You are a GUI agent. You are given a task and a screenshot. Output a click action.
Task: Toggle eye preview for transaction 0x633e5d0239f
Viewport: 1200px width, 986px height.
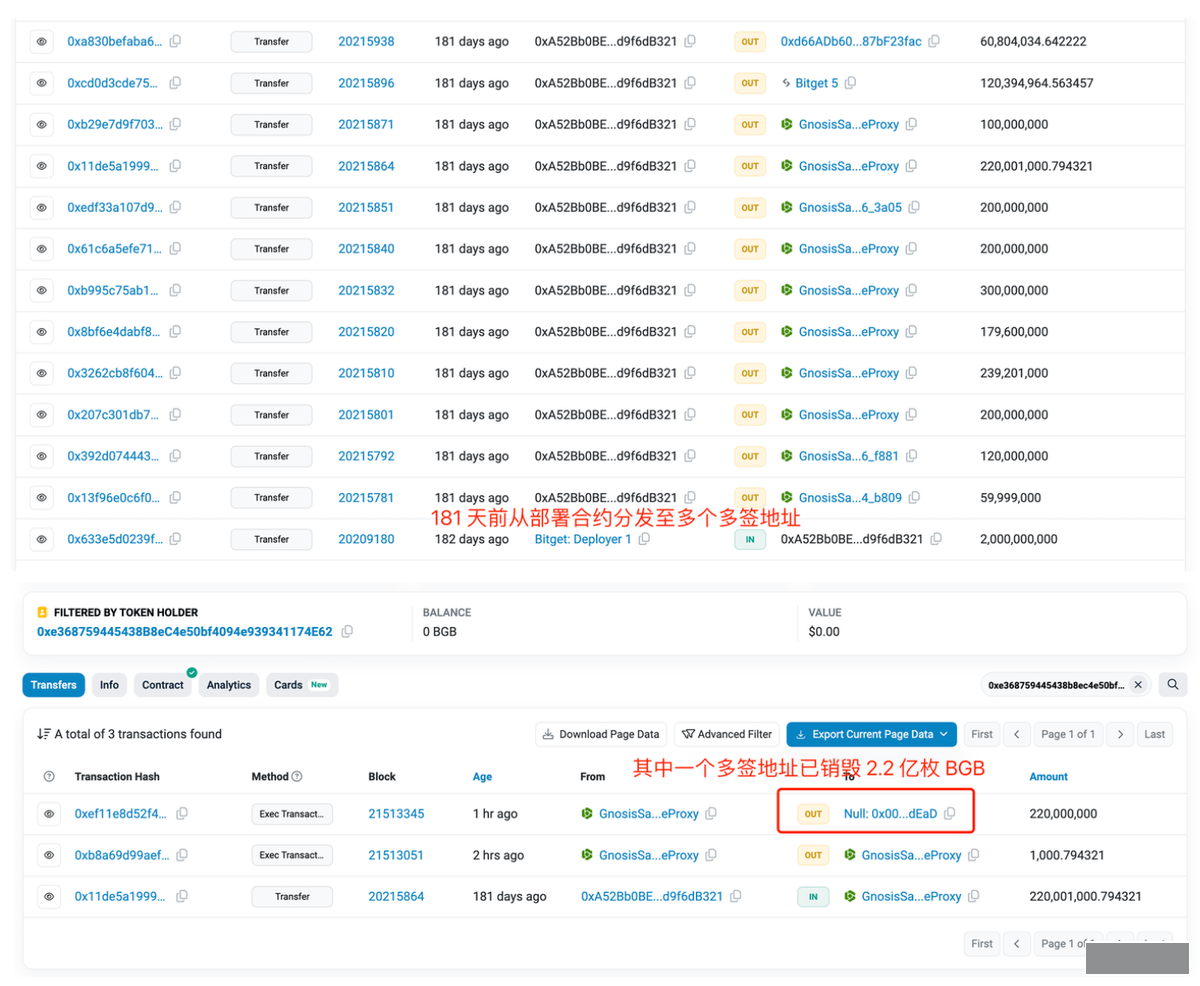point(42,539)
